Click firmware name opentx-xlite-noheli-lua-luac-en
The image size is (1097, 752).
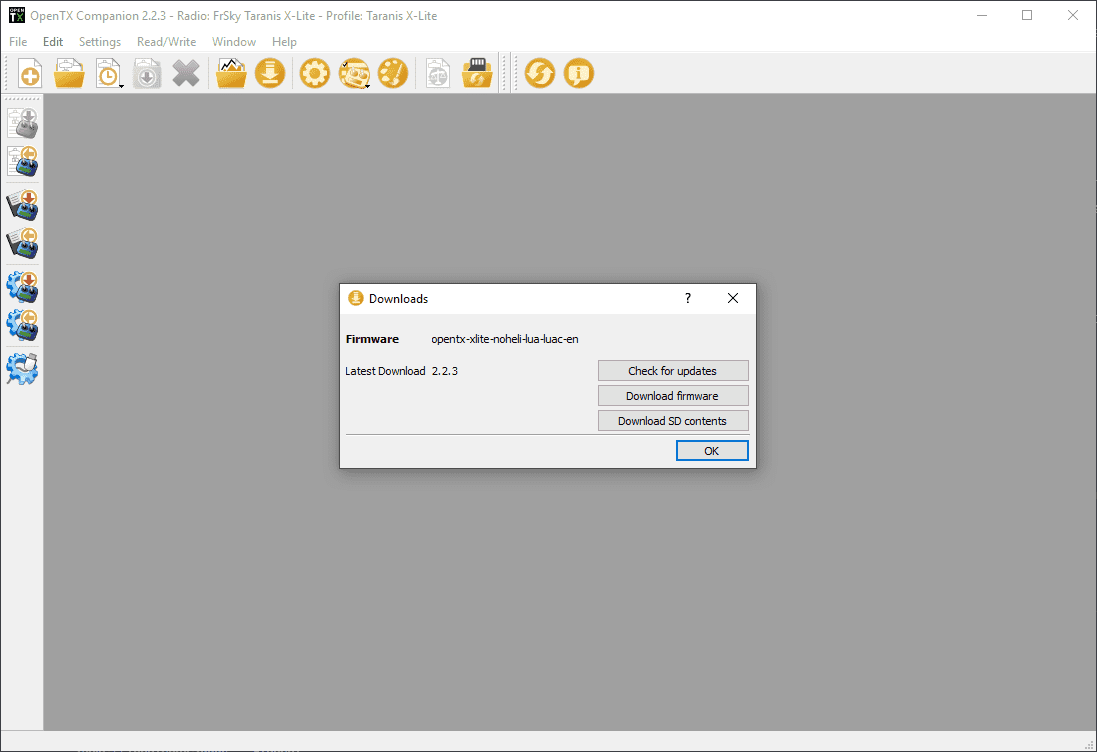(504, 339)
